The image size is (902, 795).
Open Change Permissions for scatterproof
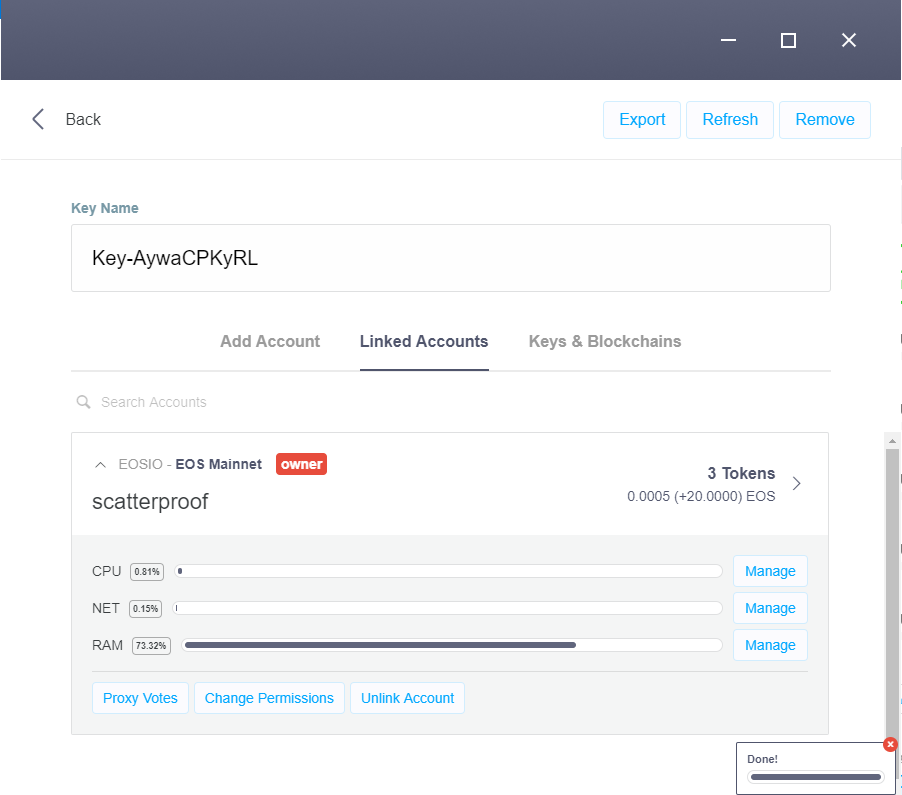pos(268,697)
